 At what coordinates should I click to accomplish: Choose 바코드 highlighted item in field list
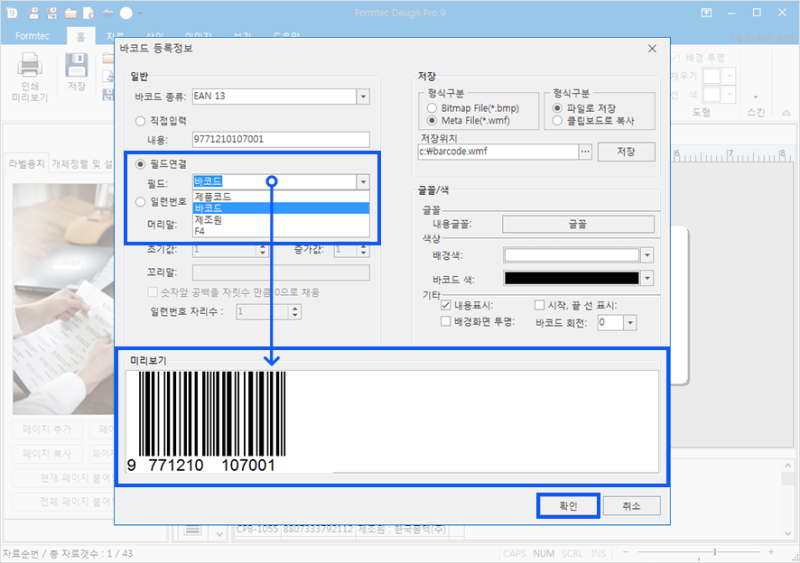coord(281,208)
